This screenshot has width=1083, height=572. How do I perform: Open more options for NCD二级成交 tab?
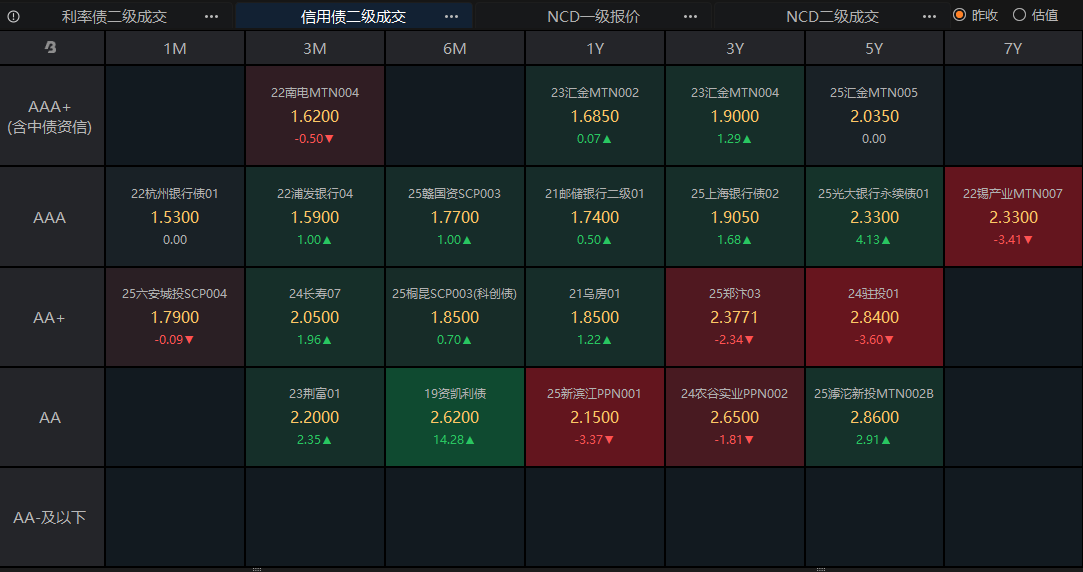pos(930,17)
